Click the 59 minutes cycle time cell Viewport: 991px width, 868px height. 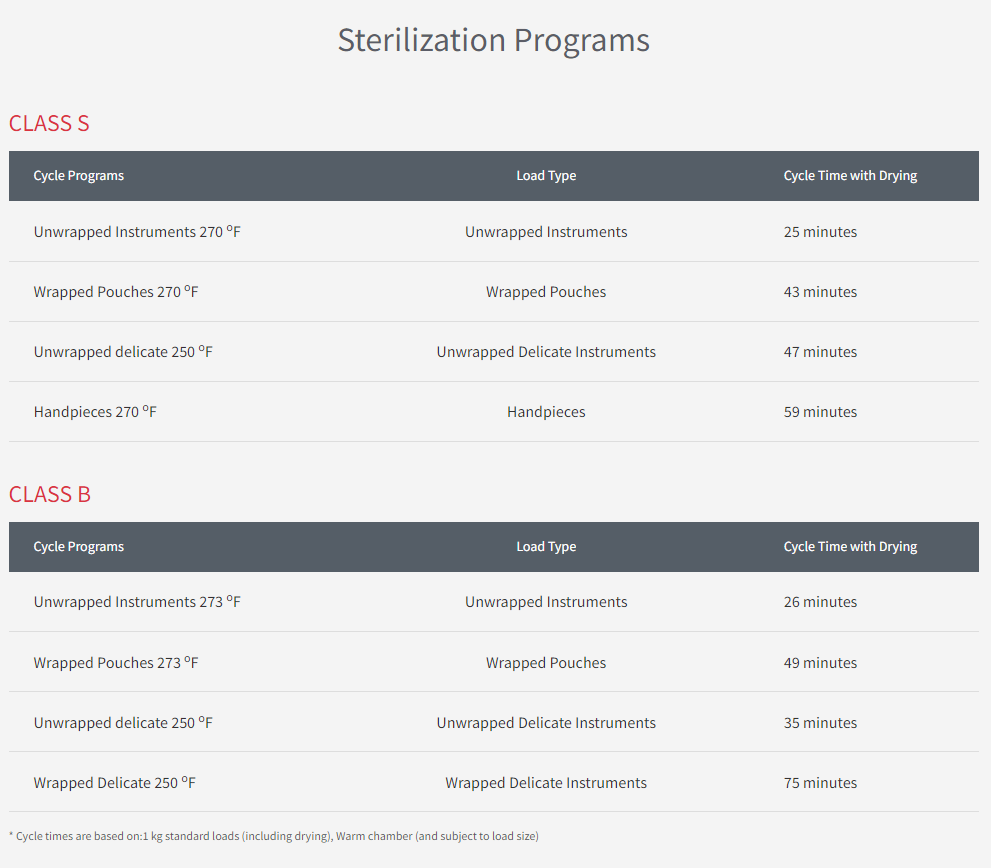pyautogui.click(x=820, y=412)
